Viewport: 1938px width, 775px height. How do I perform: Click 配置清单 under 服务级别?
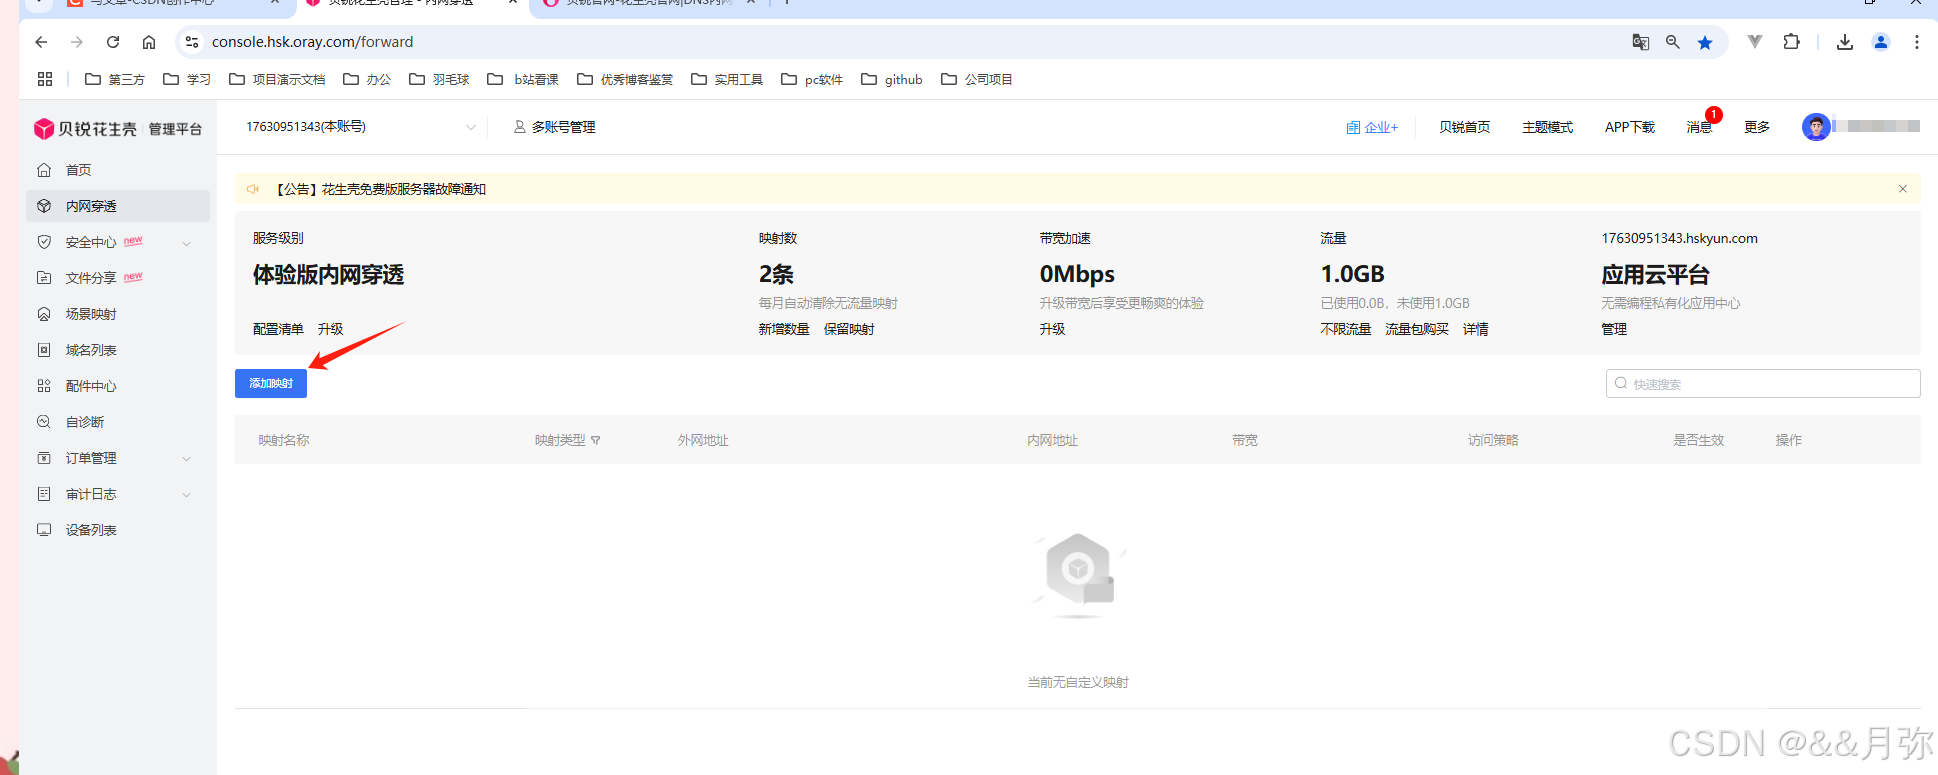point(278,329)
